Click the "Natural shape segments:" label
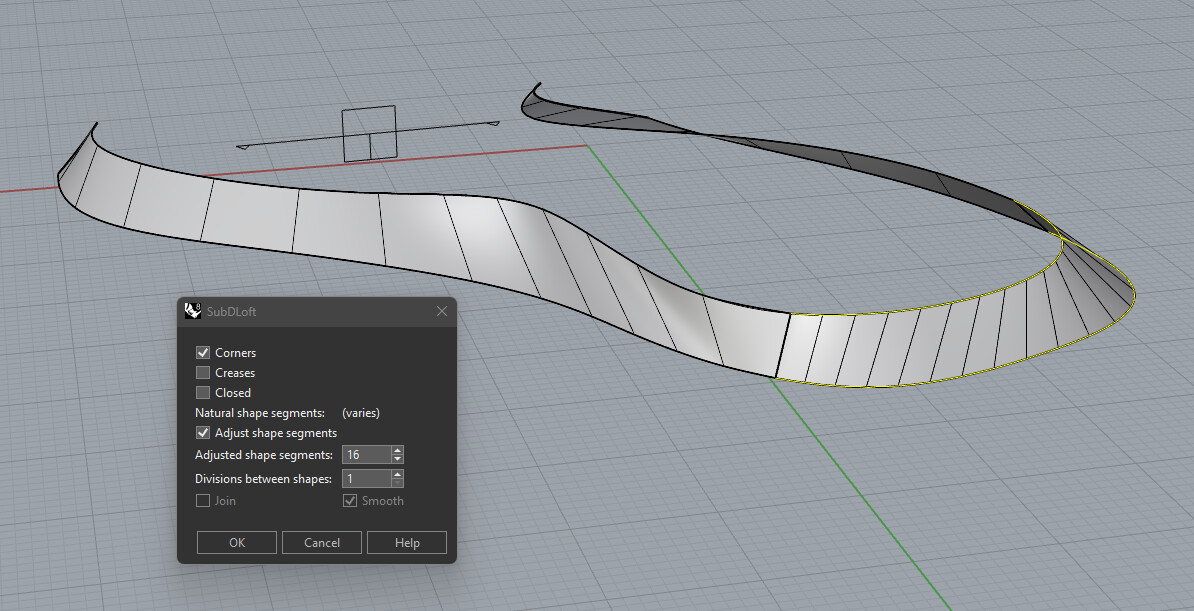The width and height of the screenshot is (1194, 611). tap(260, 413)
